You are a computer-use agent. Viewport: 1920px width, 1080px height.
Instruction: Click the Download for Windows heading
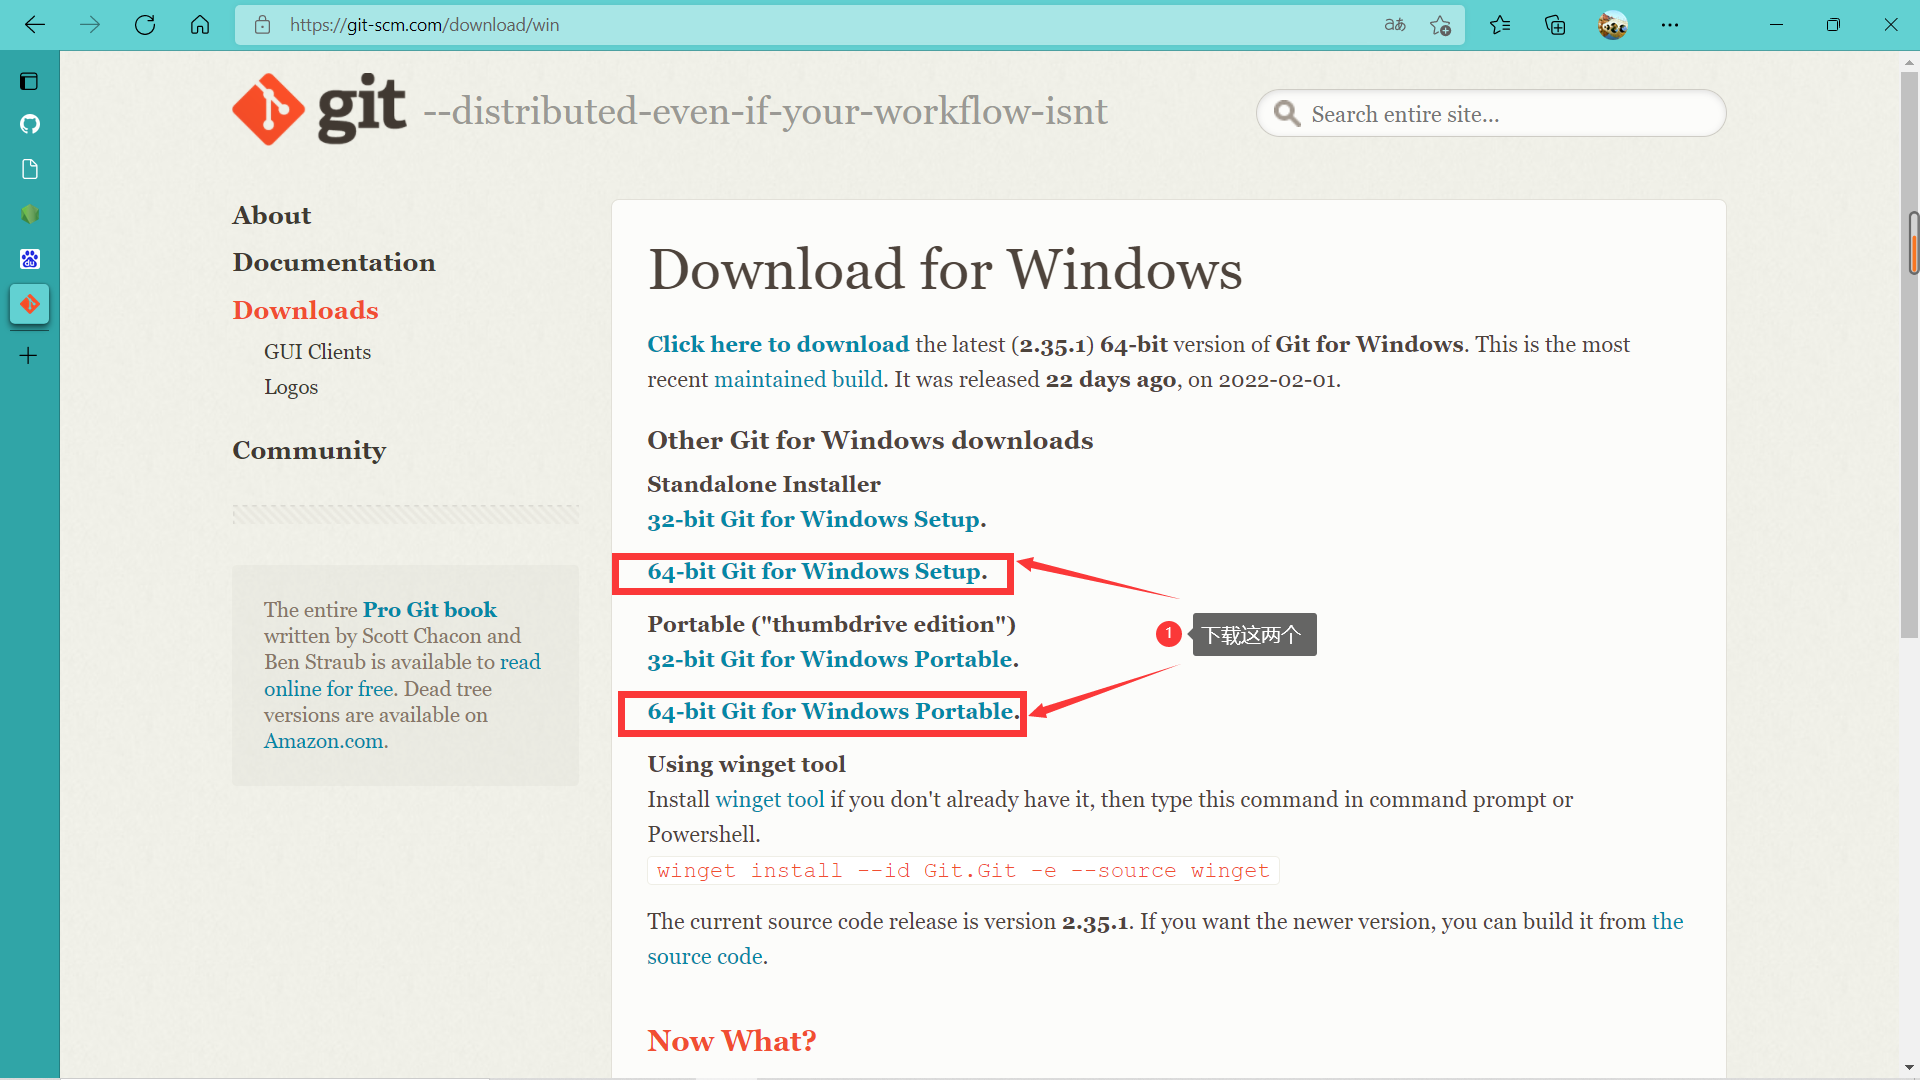click(x=945, y=269)
